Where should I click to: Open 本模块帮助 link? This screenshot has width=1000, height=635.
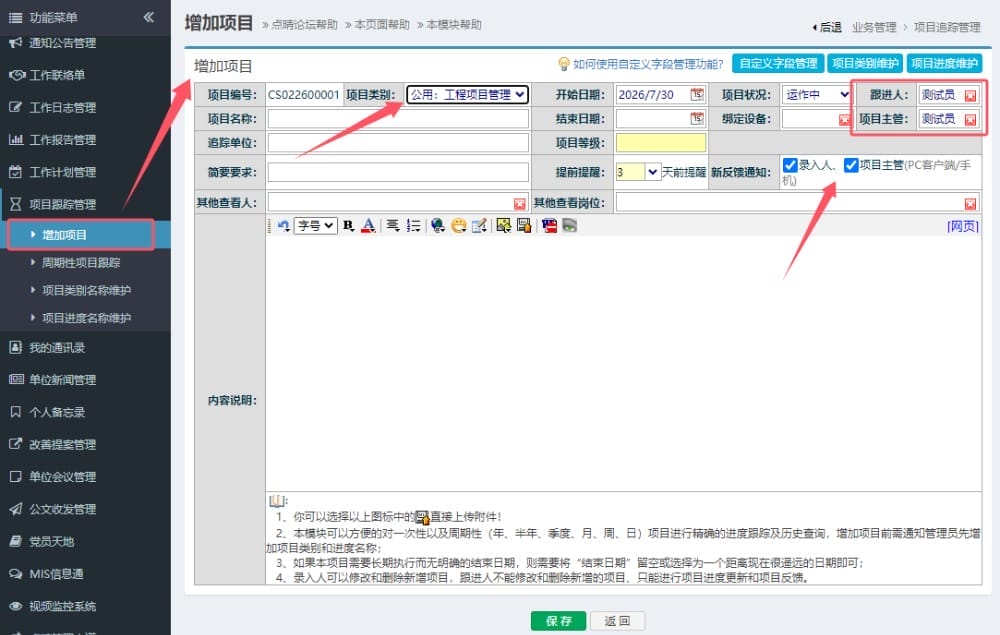tap(453, 24)
